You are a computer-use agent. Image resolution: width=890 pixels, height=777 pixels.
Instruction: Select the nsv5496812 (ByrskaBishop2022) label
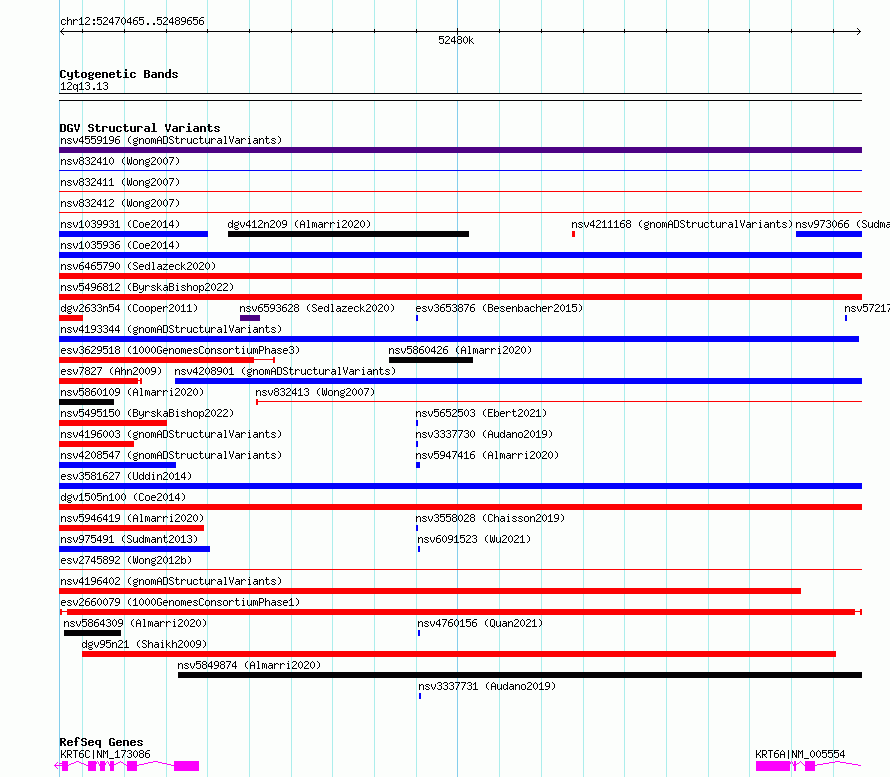pos(147,287)
